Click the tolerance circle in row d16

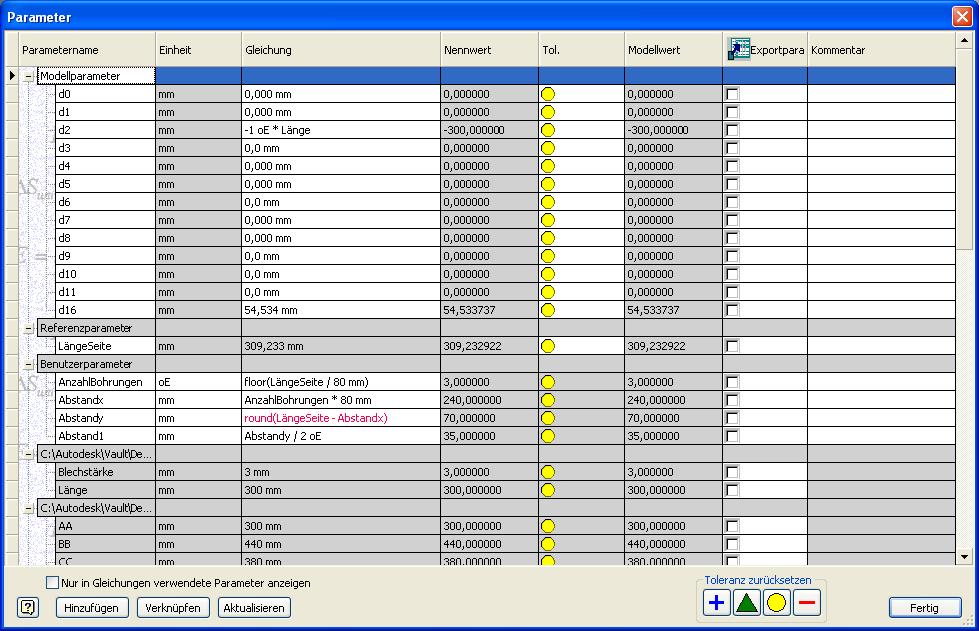click(548, 310)
